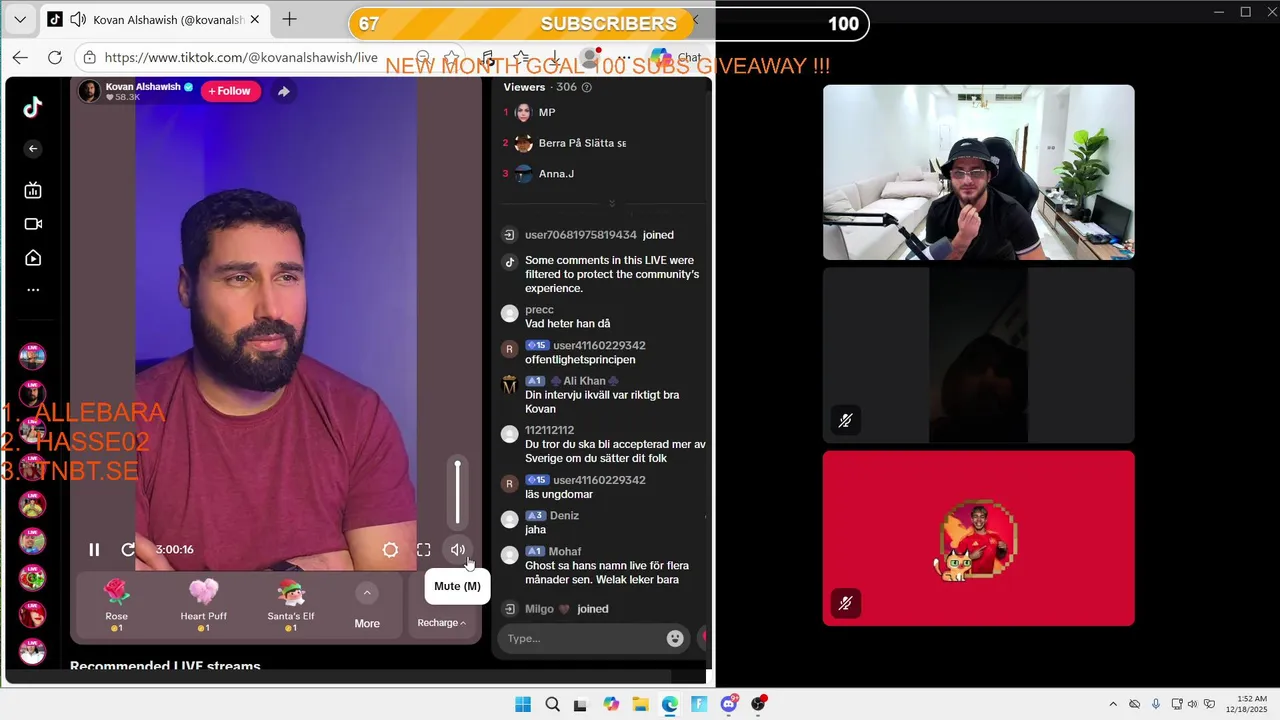
Task: Select the Kovan Alshawish browser tab
Action: [155, 20]
